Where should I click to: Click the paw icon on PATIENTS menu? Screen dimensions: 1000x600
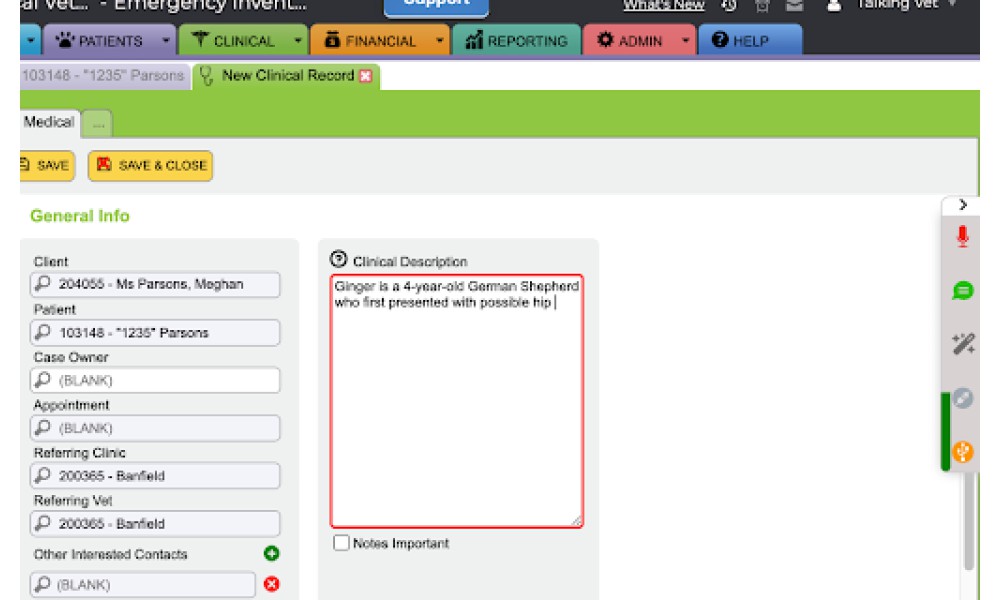(65, 40)
